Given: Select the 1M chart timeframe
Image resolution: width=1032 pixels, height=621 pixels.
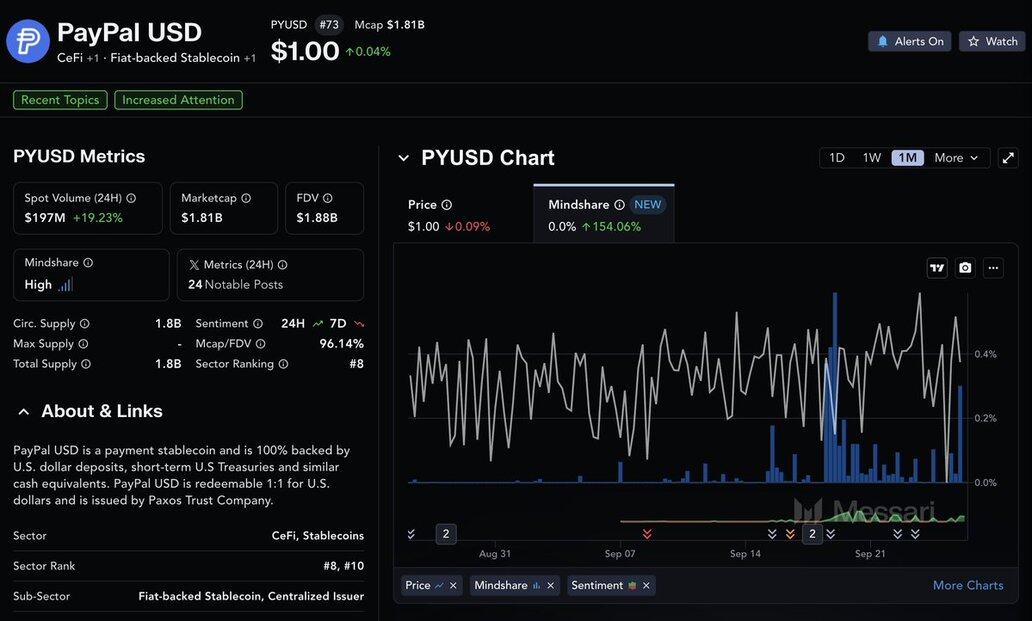Looking at the screenshot, I should (908, 158).
